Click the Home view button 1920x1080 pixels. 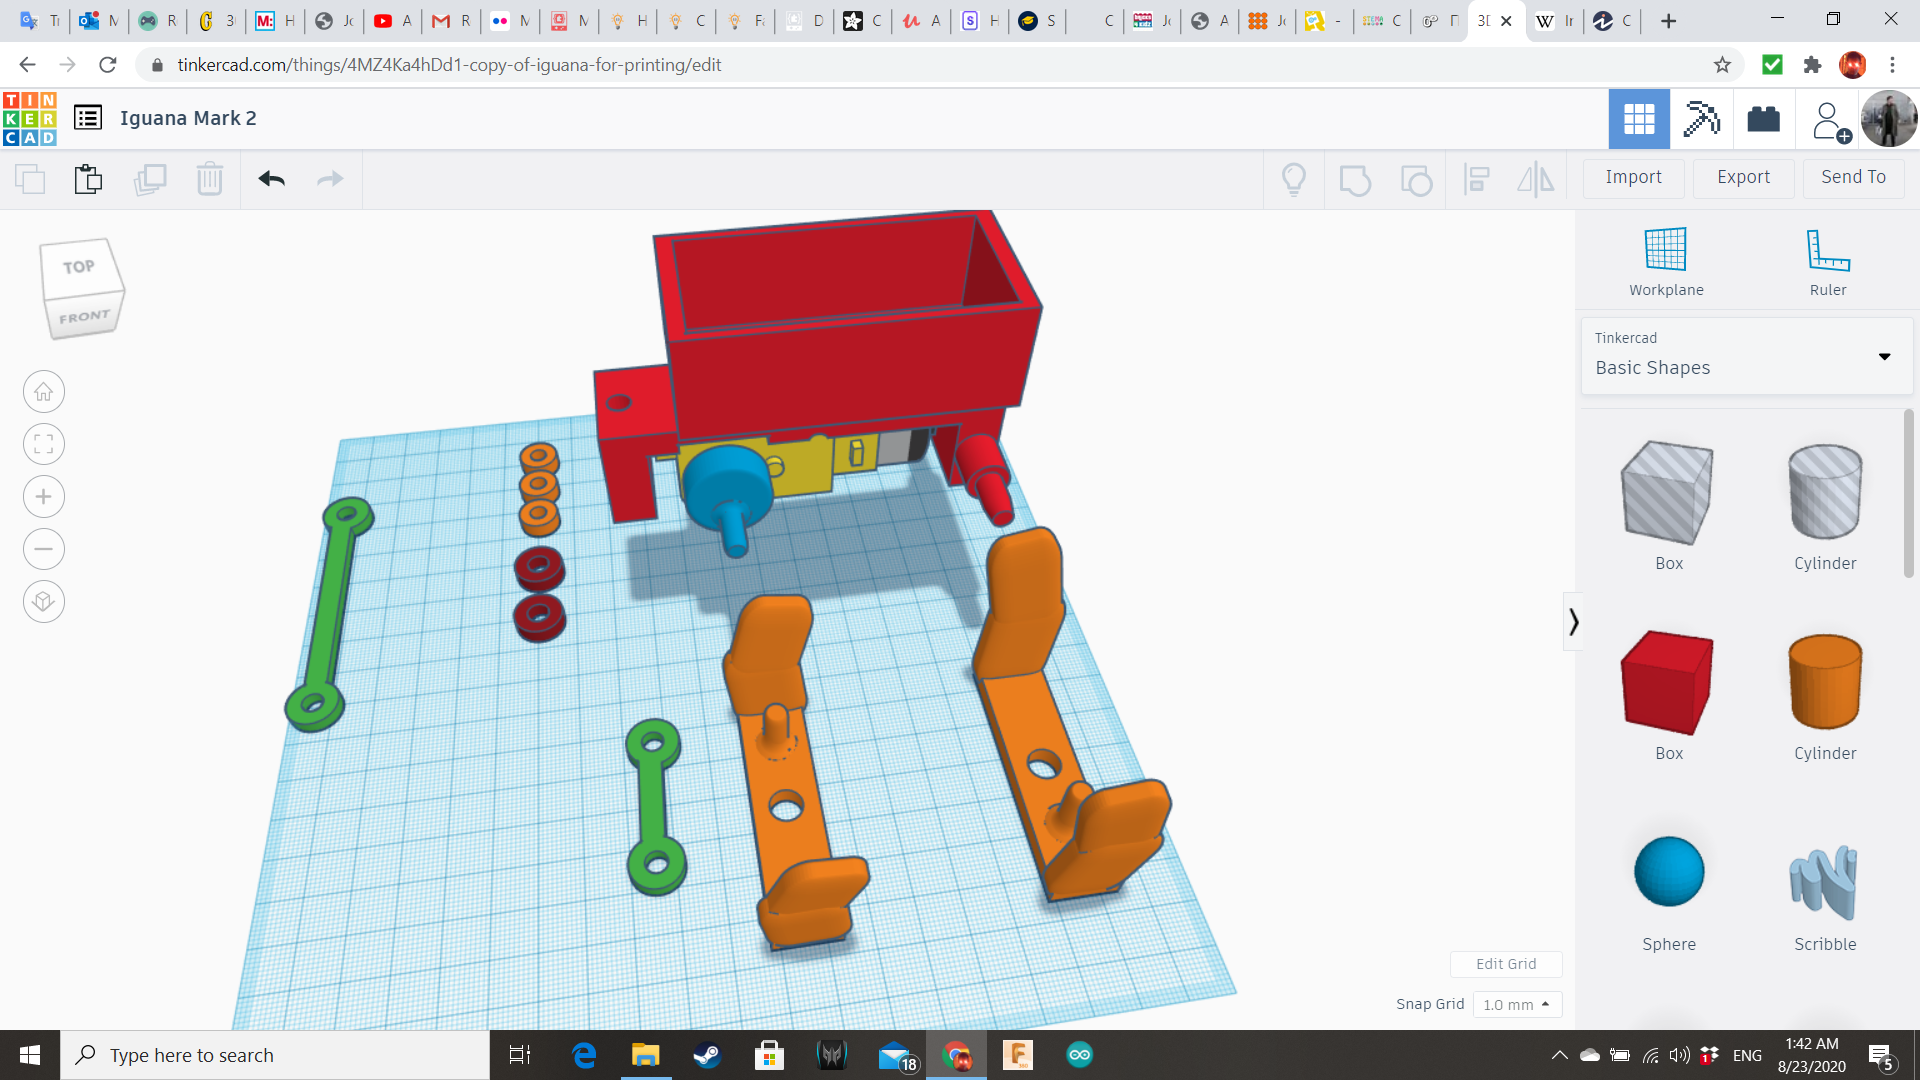coord(44,392)
